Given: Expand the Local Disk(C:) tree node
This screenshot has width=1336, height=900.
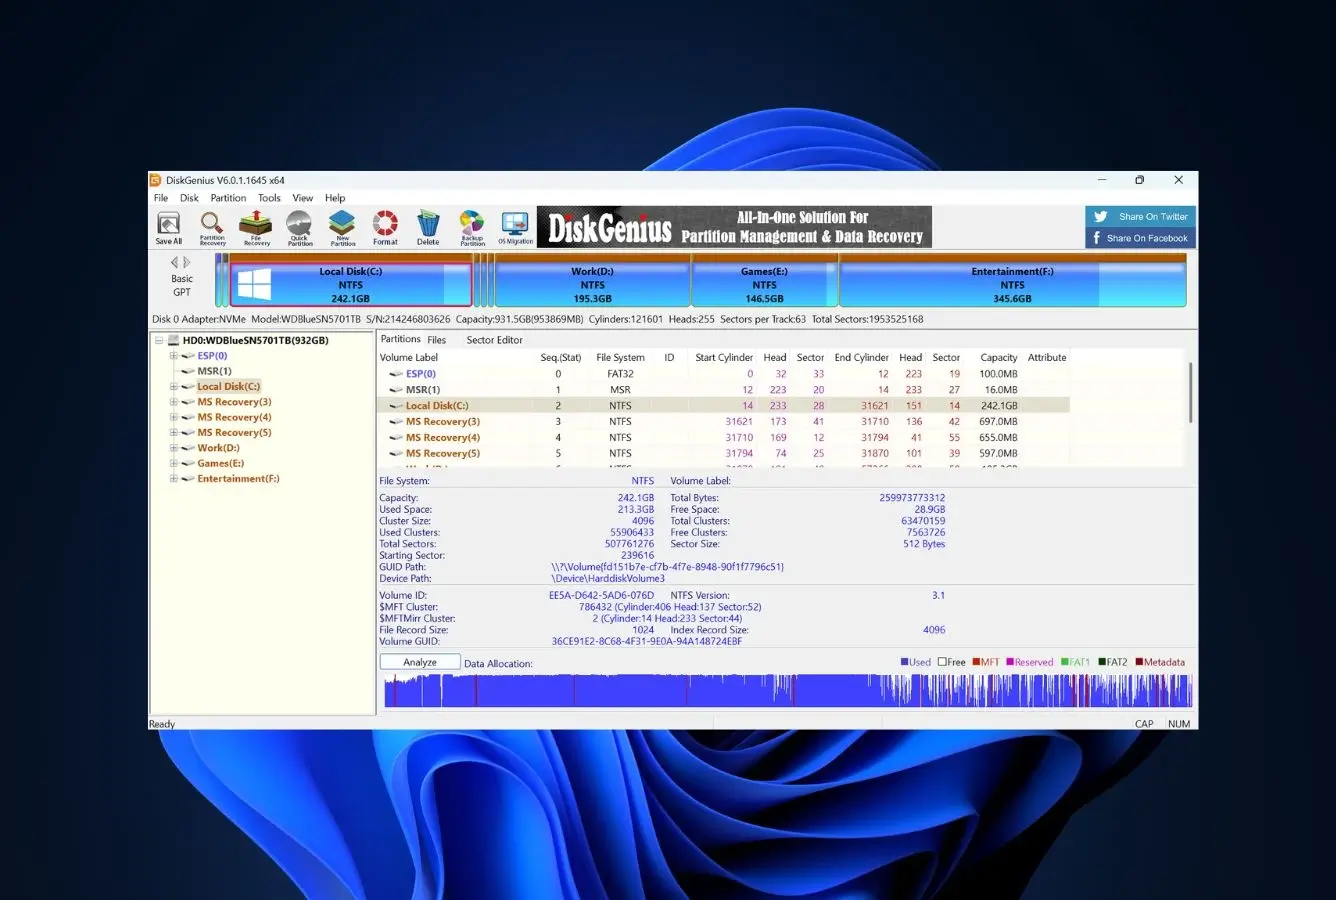Looking at the screenshot, I should [x=173, y=386].
